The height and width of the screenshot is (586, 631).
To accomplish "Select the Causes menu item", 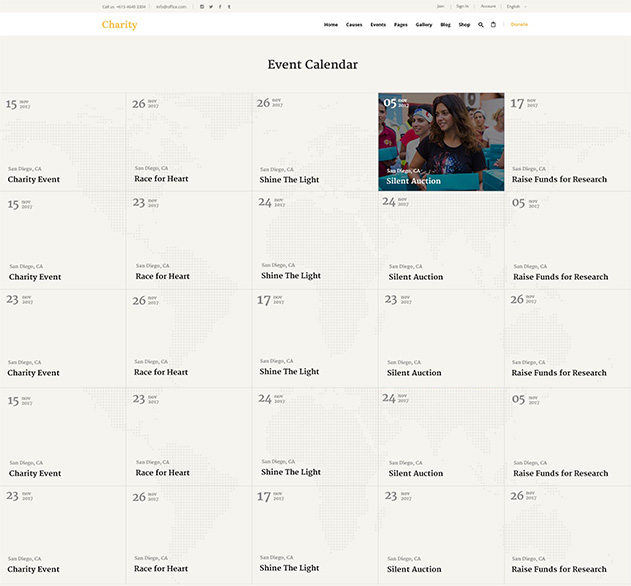I will 354,24.
